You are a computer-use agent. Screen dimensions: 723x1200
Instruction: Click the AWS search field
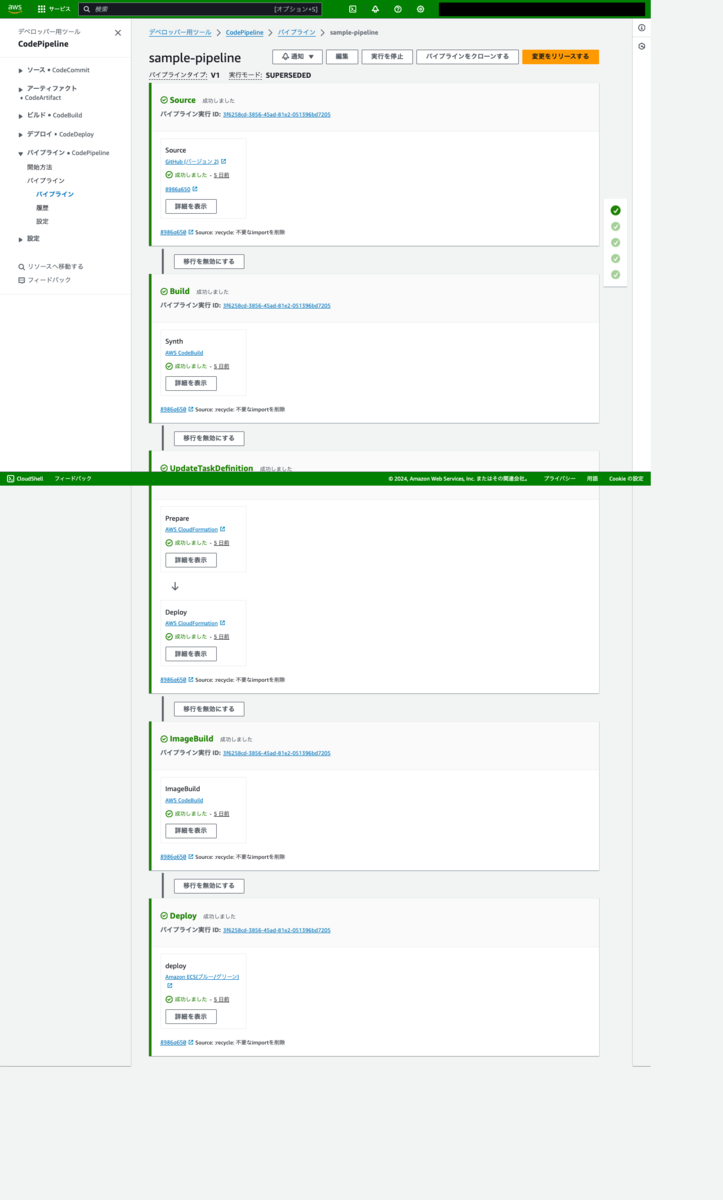(200, 9)
